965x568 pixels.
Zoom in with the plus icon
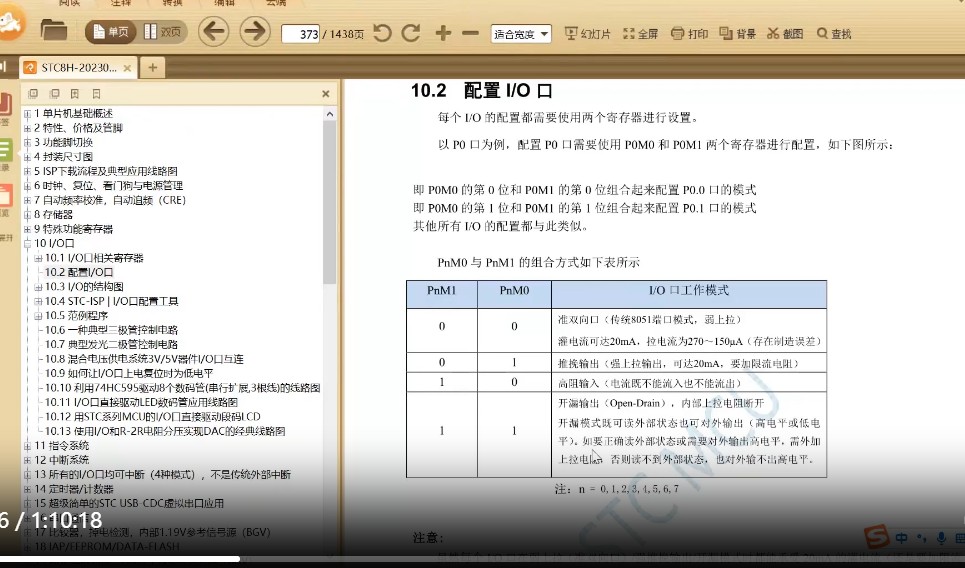[443, 33]
